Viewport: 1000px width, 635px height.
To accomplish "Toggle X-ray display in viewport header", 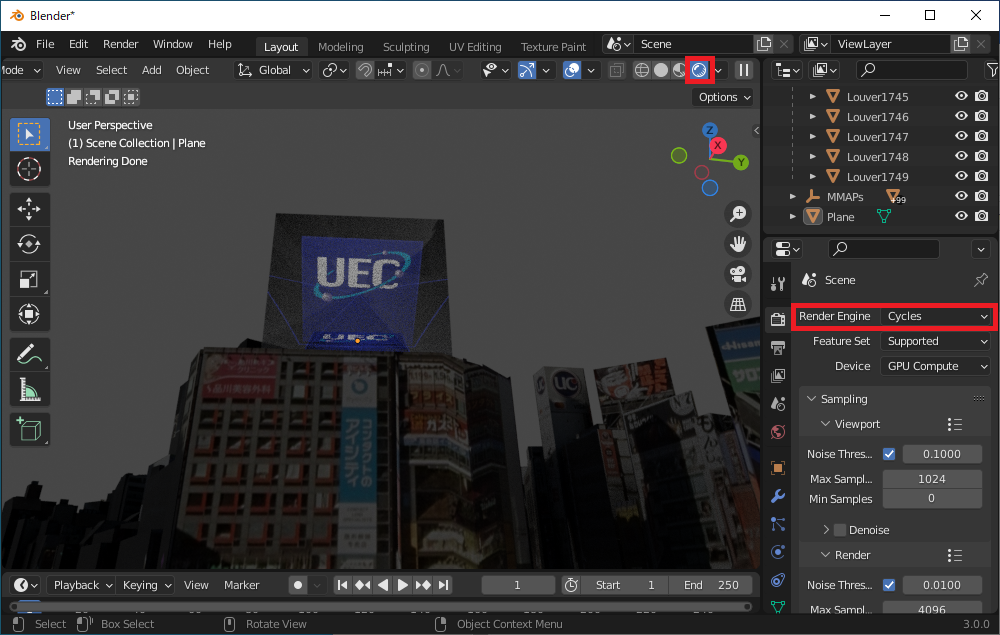I will click(616, 70).
